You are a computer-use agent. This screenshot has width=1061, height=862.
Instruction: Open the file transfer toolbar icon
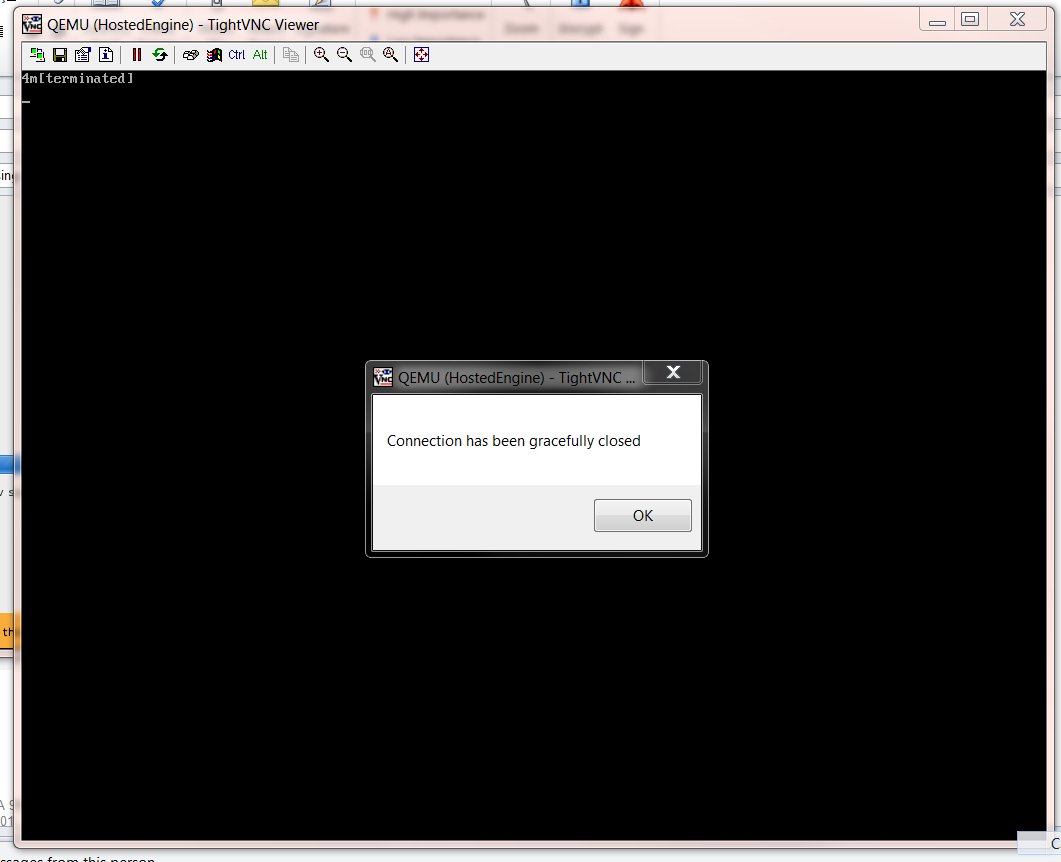coord(291,55)
